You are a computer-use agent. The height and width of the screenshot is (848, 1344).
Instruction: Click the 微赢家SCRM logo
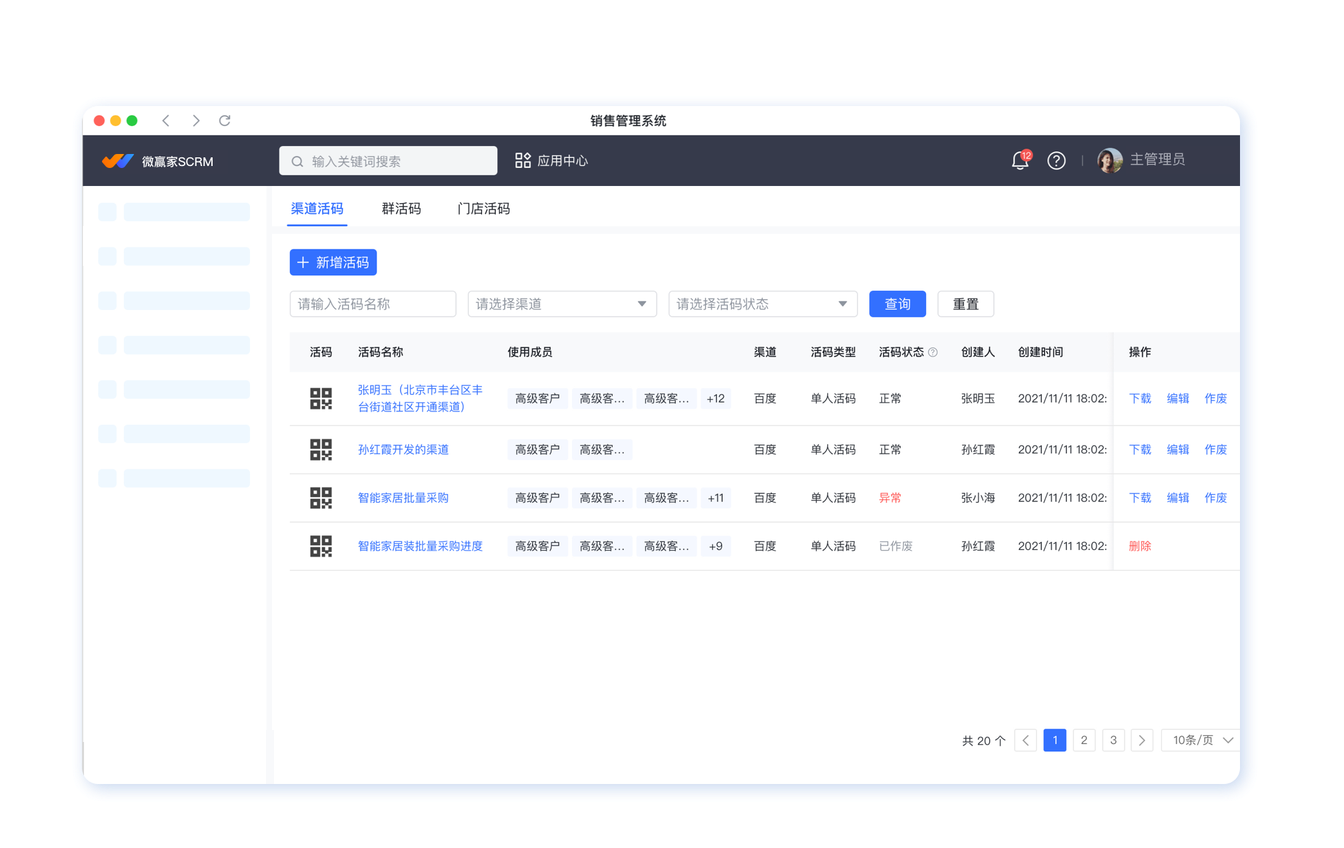(158, 161)
